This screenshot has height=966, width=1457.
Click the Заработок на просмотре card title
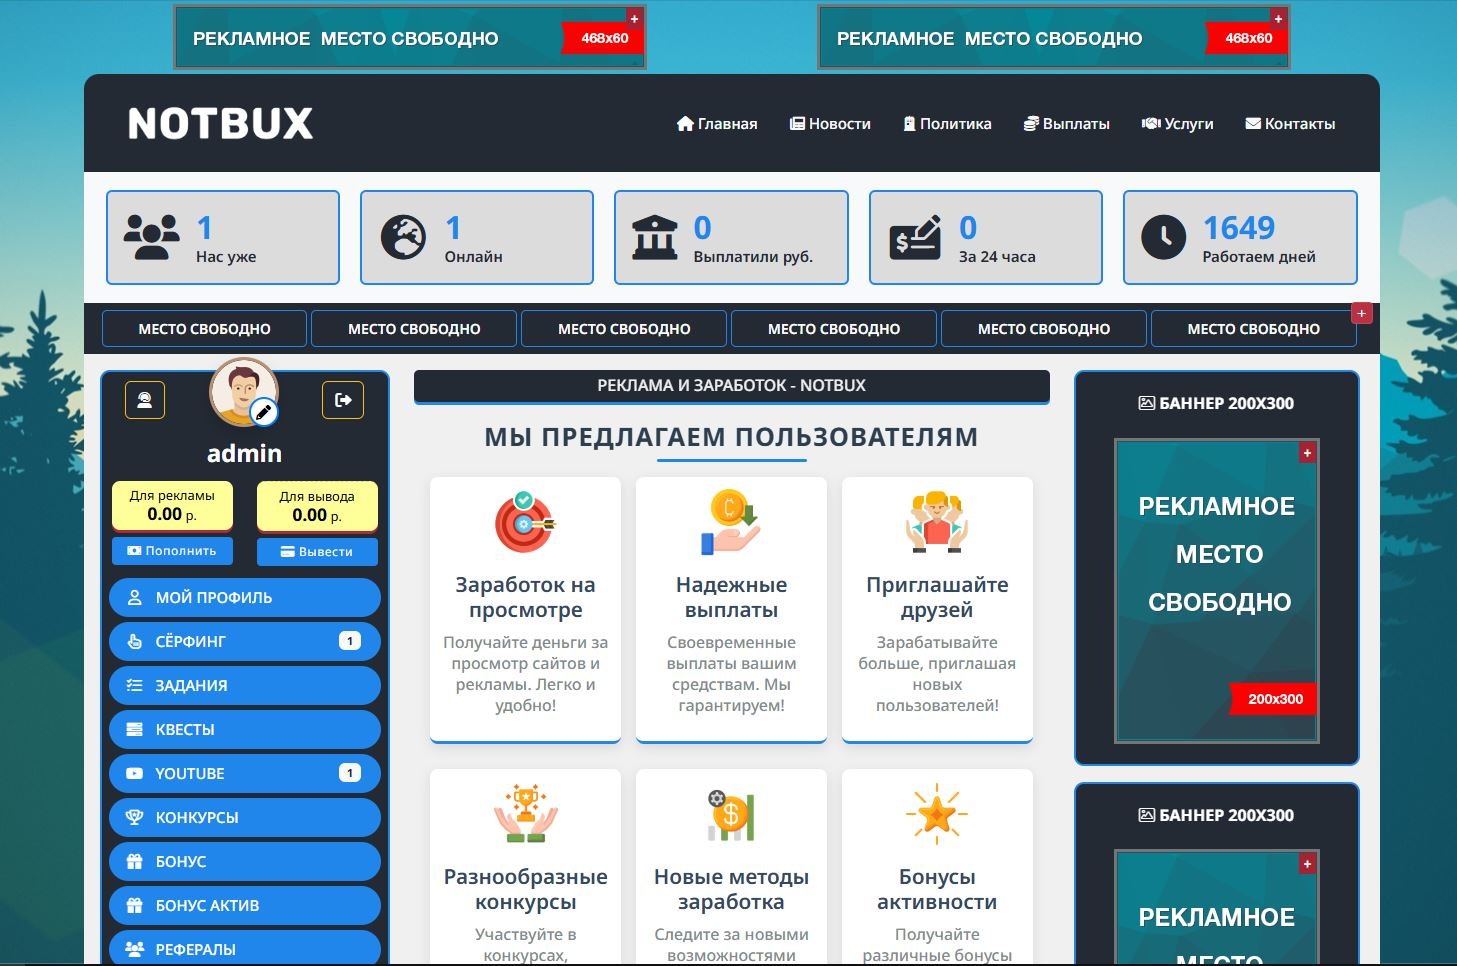[525, 597]
